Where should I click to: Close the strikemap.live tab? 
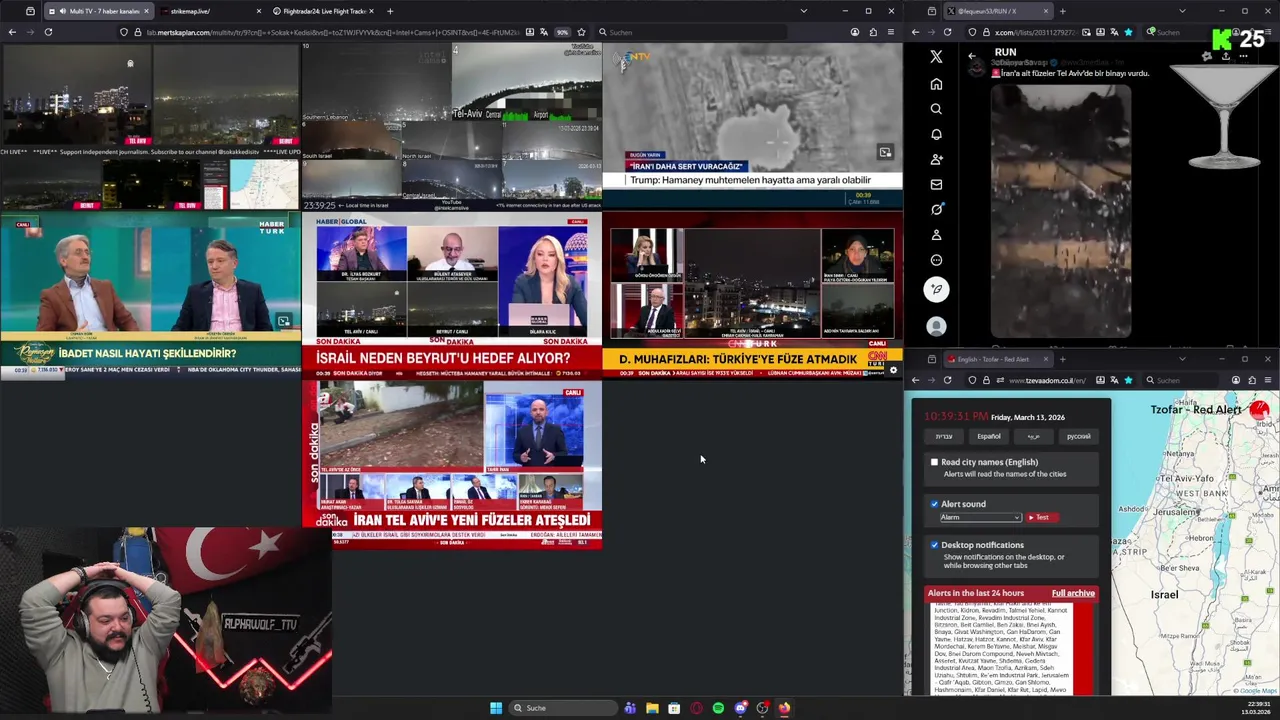(x=258, y=11)
